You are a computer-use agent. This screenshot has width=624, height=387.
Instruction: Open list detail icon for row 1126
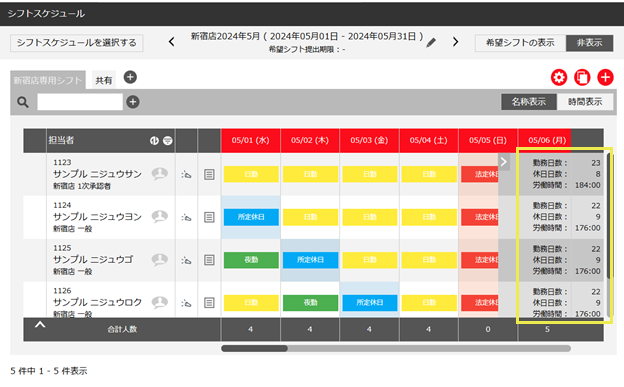(x=209, y=303)
